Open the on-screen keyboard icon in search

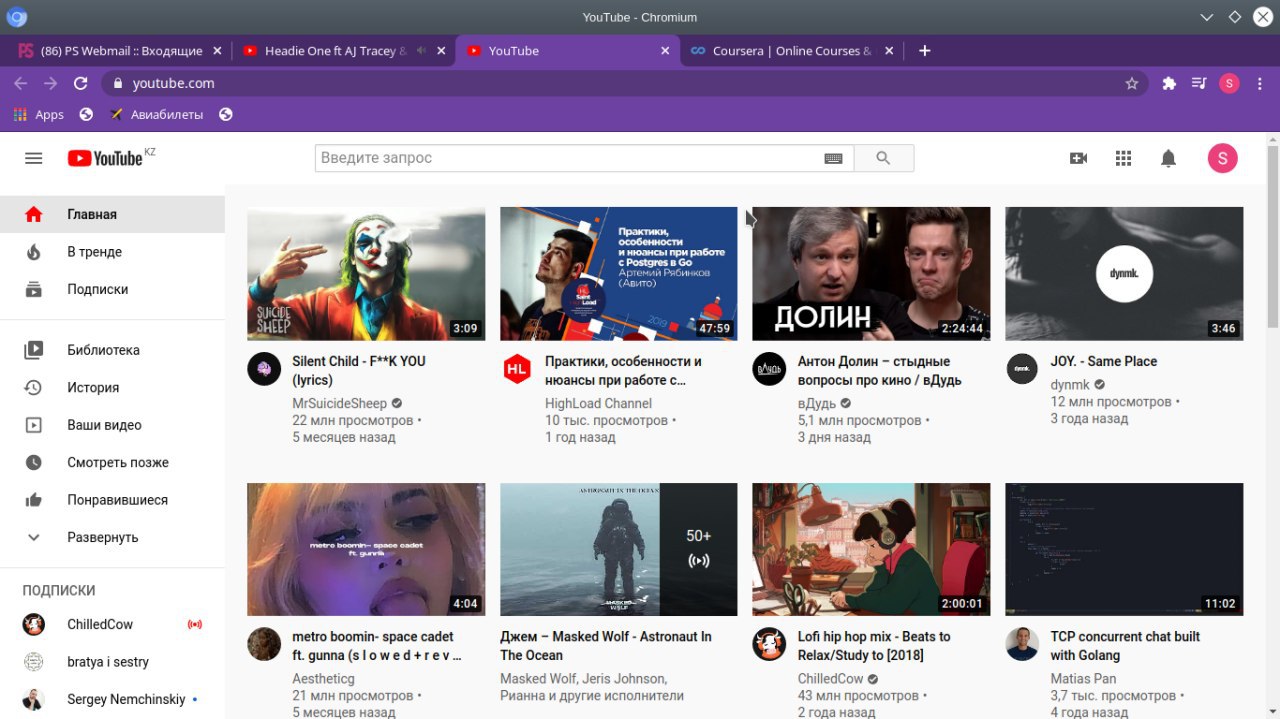[x=833, y=158]
